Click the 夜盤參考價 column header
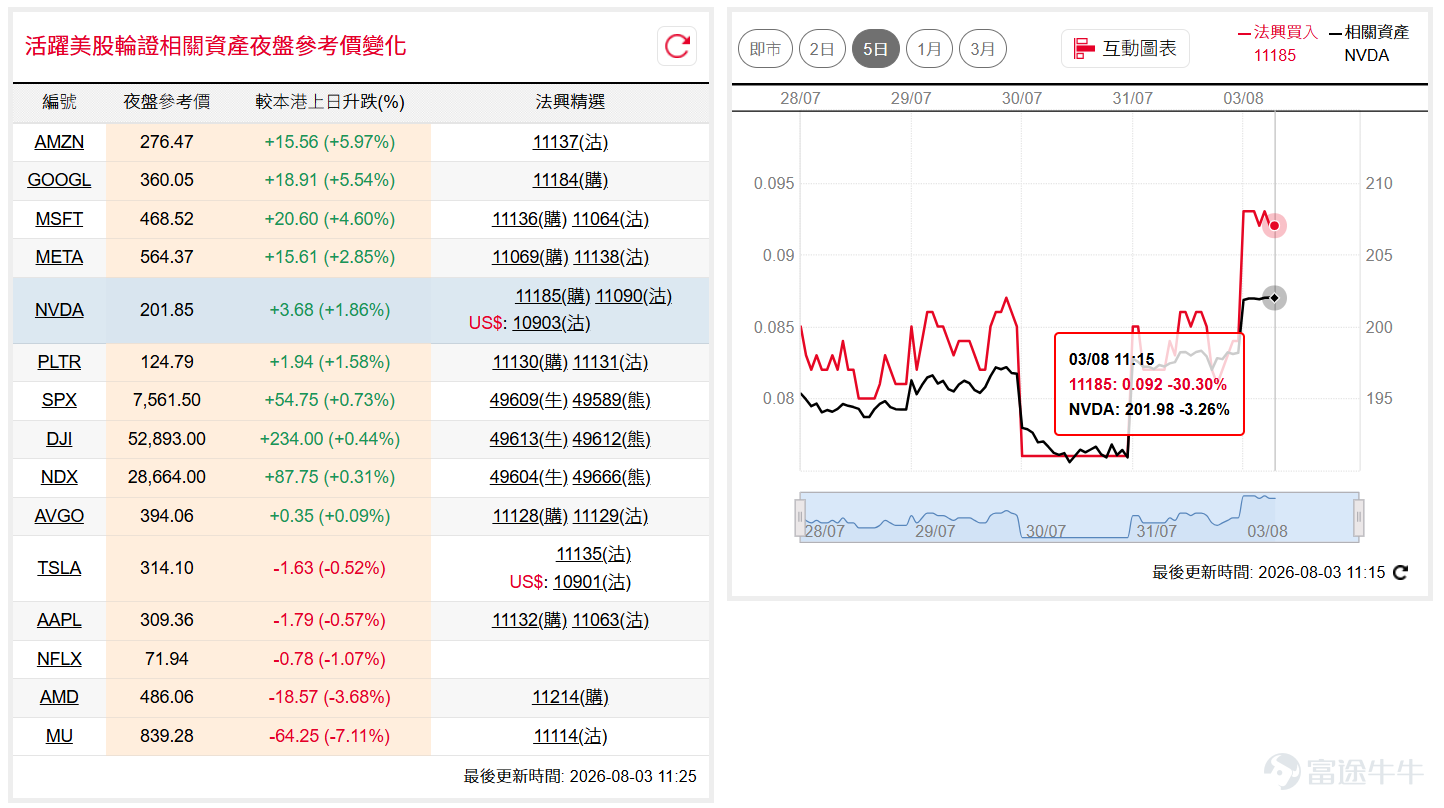 point(167,102)
